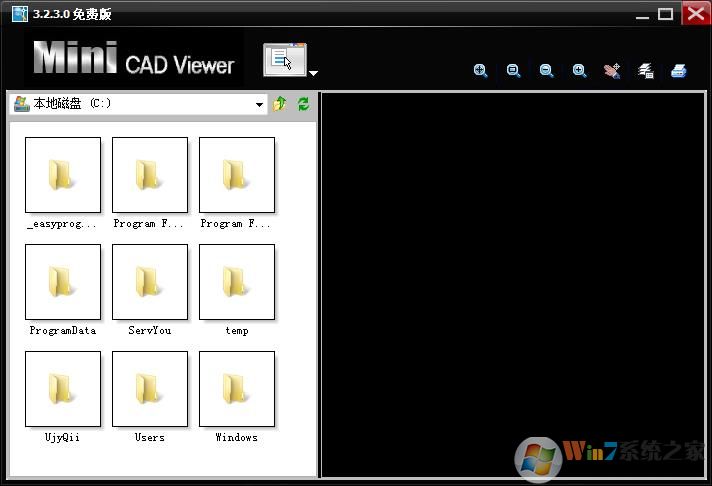This screenshot has height=486, width=712.
Task: Minimize the Mini CAD Viewer window
Action: tap(643, 15)
